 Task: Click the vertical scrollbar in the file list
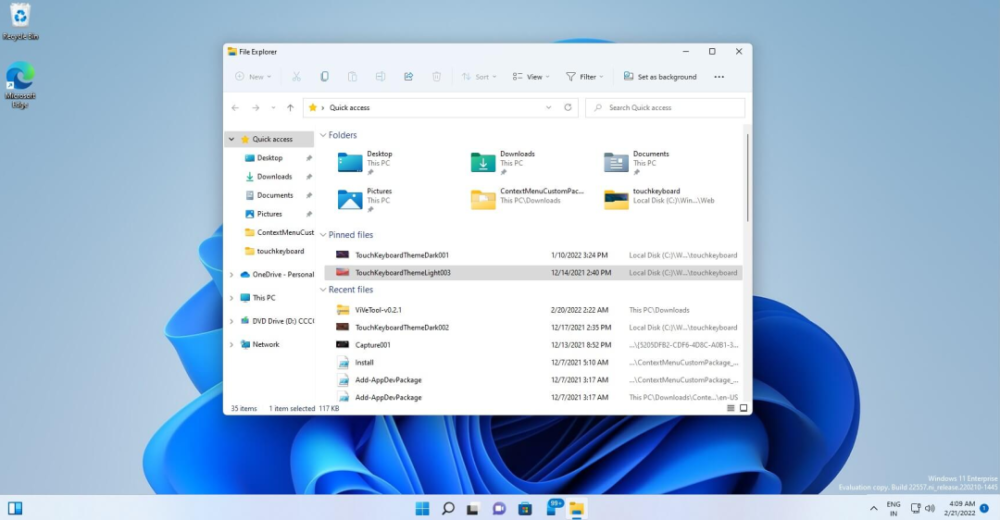(x=746, y=180)
